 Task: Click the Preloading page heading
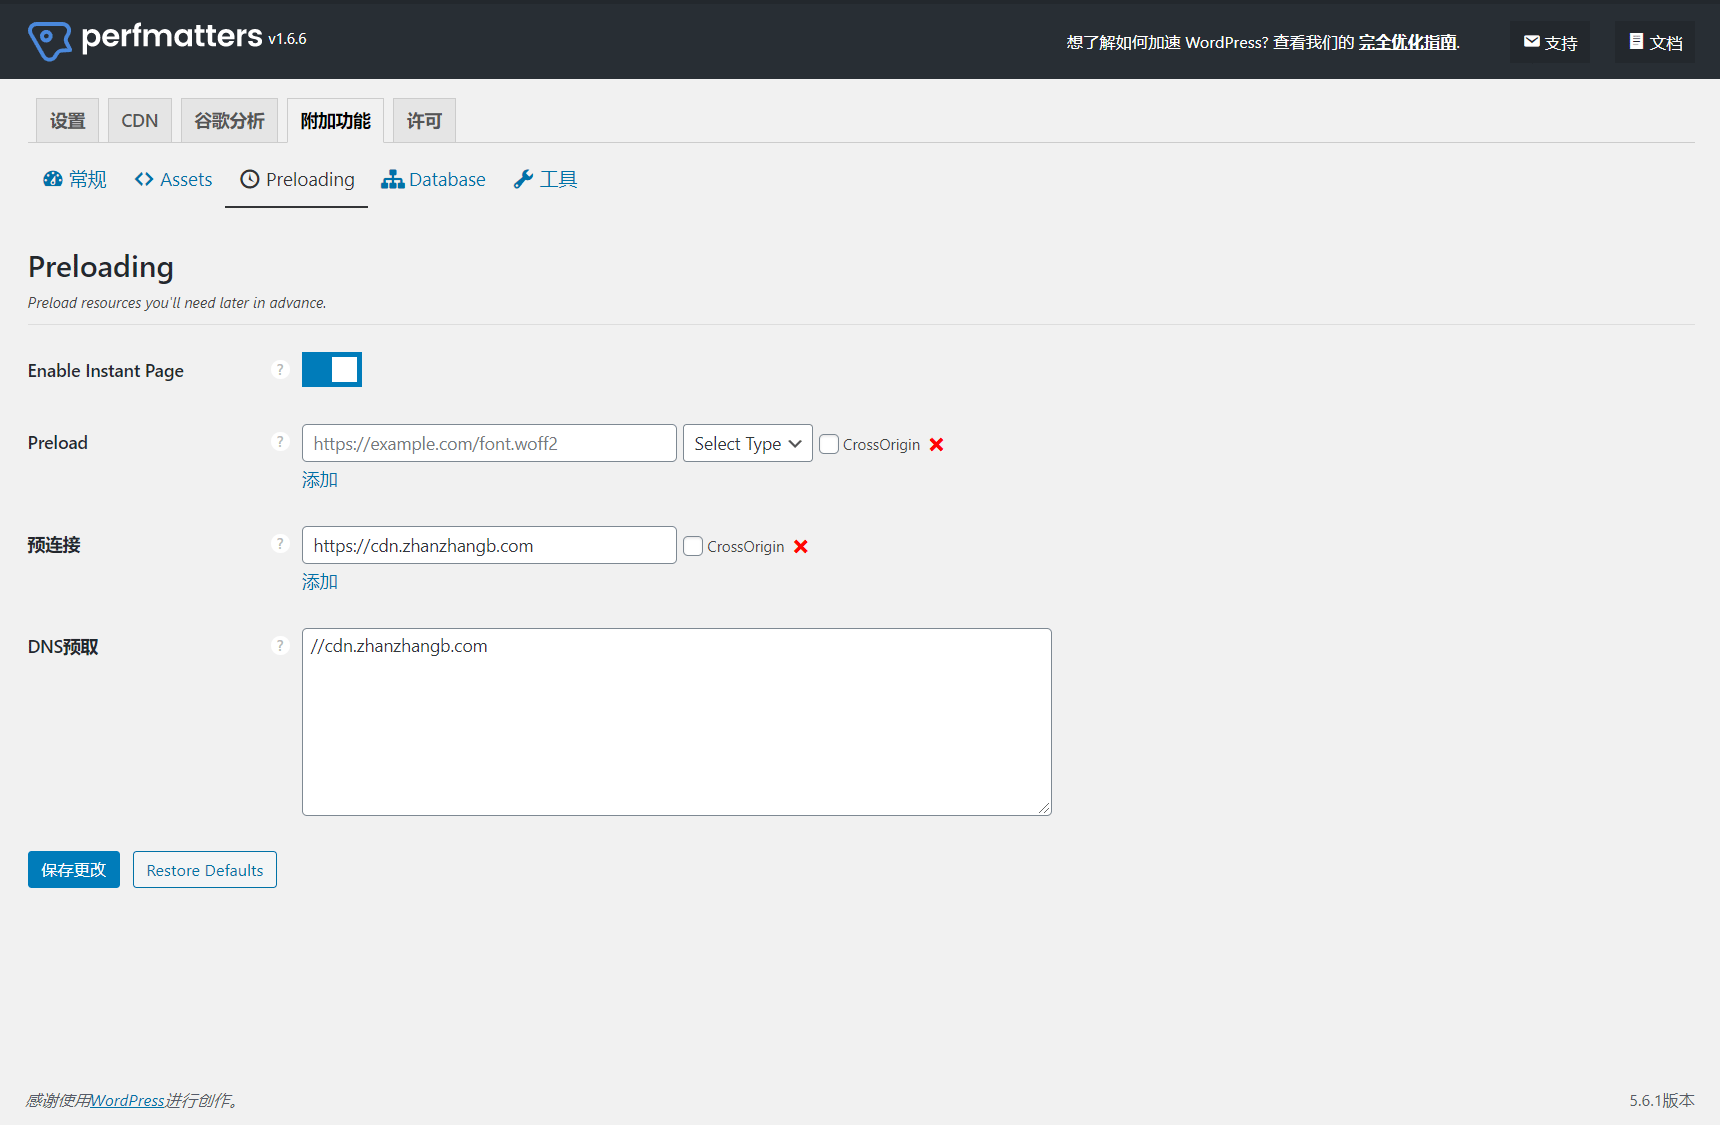[x=101, y=267]
